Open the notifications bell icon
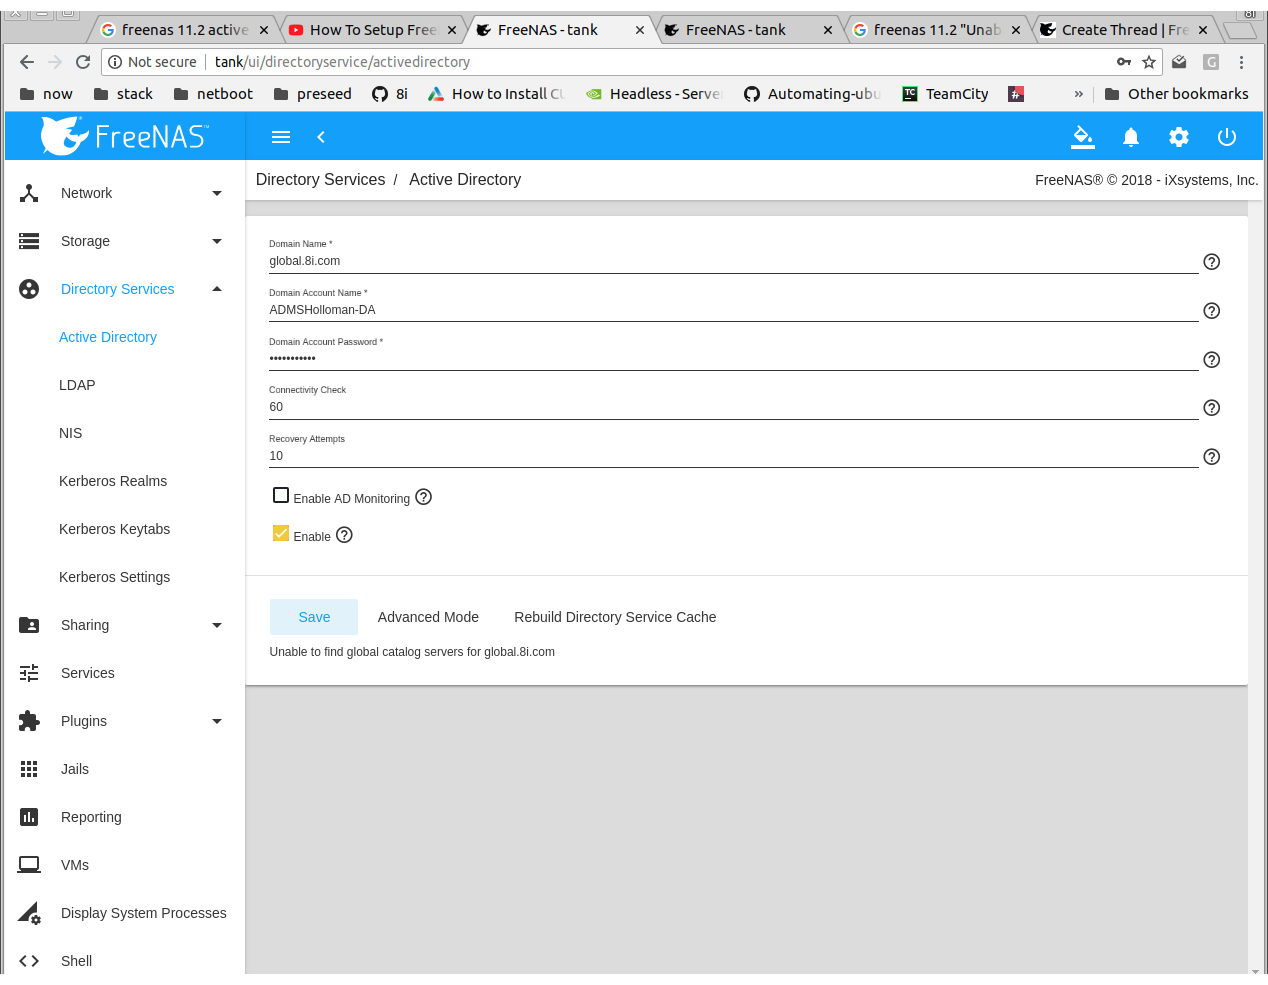 1131,137
